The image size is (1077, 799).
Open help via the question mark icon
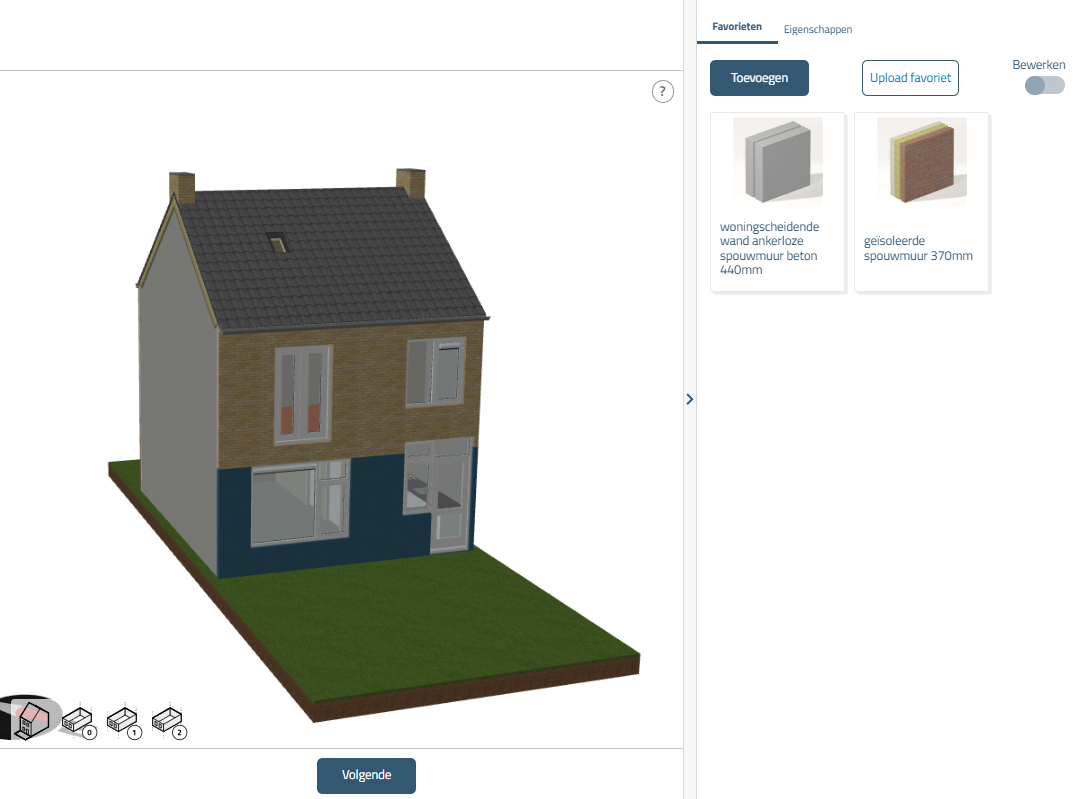pos(662,92)
